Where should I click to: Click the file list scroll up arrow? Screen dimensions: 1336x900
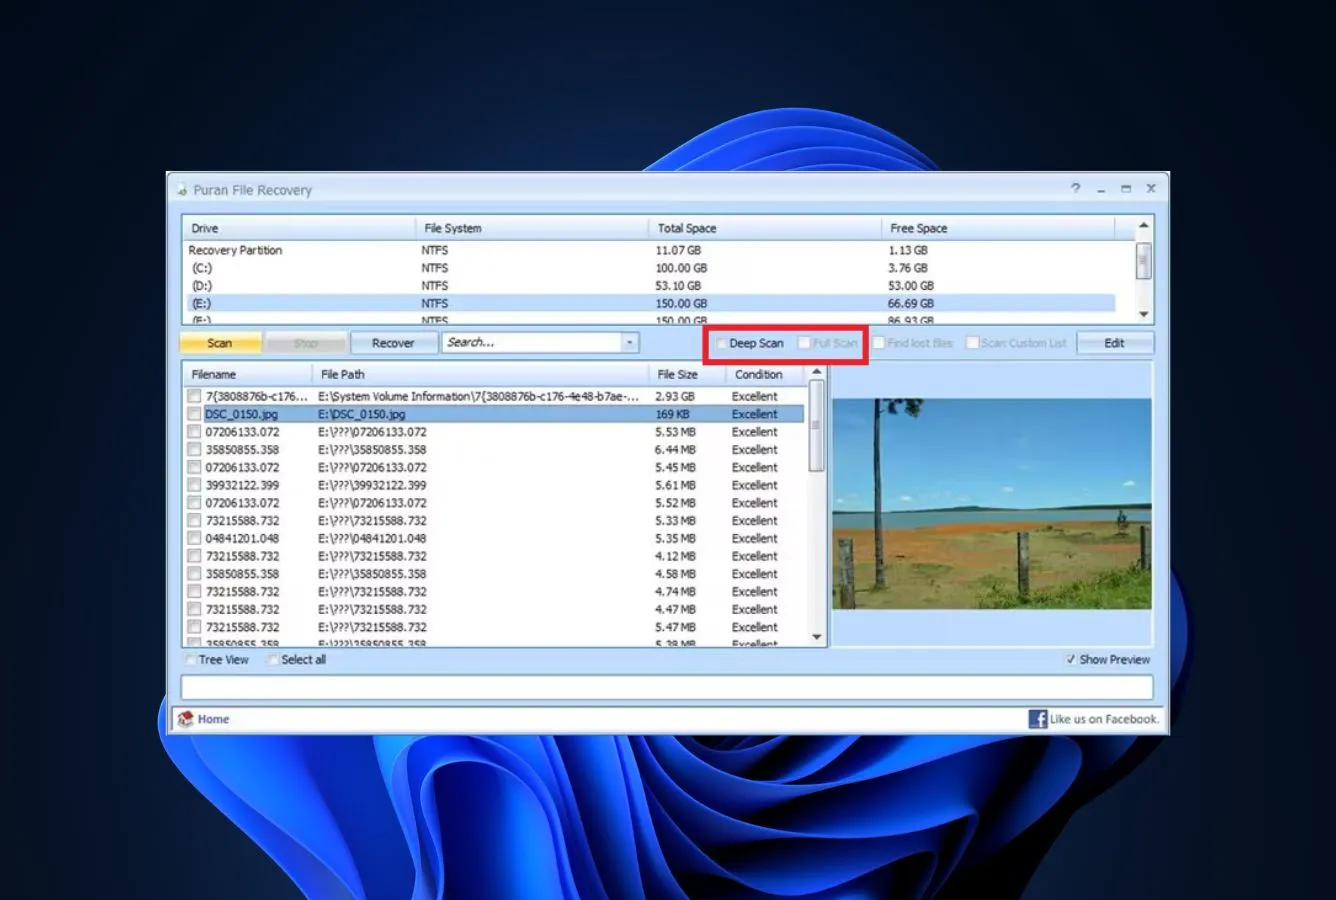coord(816,373)
